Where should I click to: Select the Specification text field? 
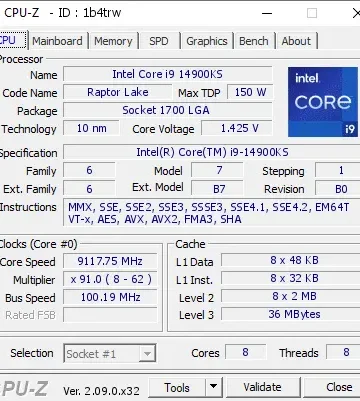click(x=212, y=152)
